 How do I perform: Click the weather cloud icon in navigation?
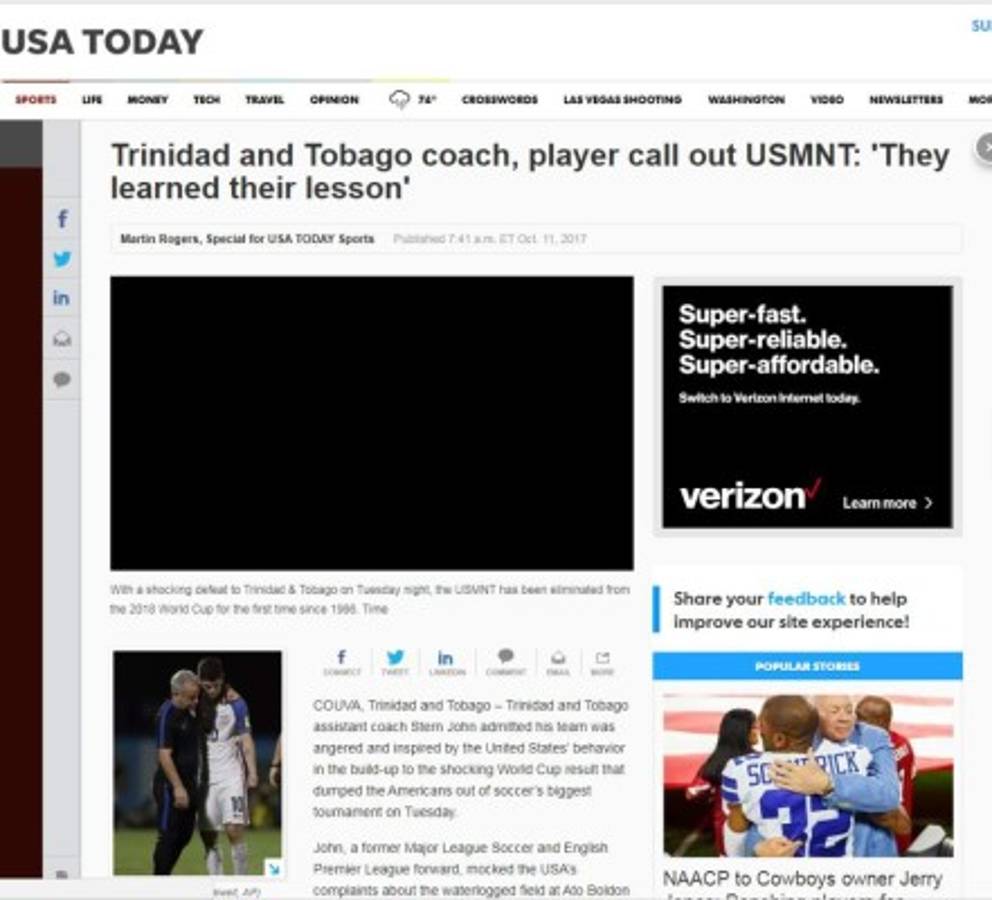[400, 99]
